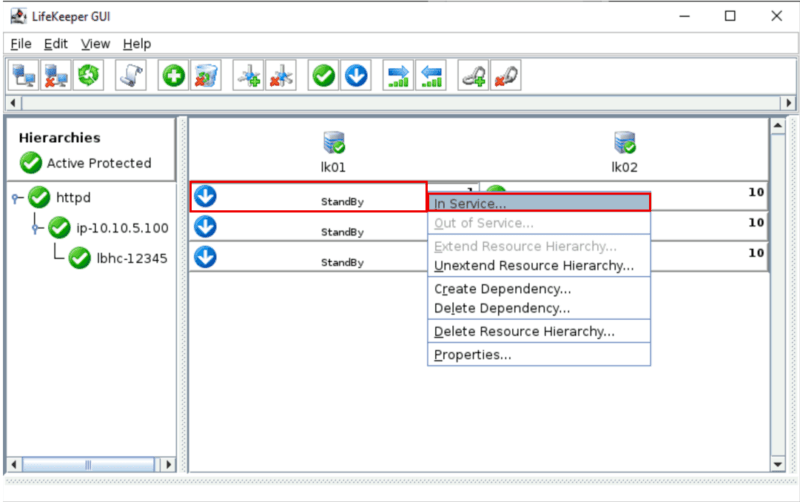Choose In Service... from context menu
The width and height of the screenshot is (800, 502).
pyautogui.click(x=470, y=203)
